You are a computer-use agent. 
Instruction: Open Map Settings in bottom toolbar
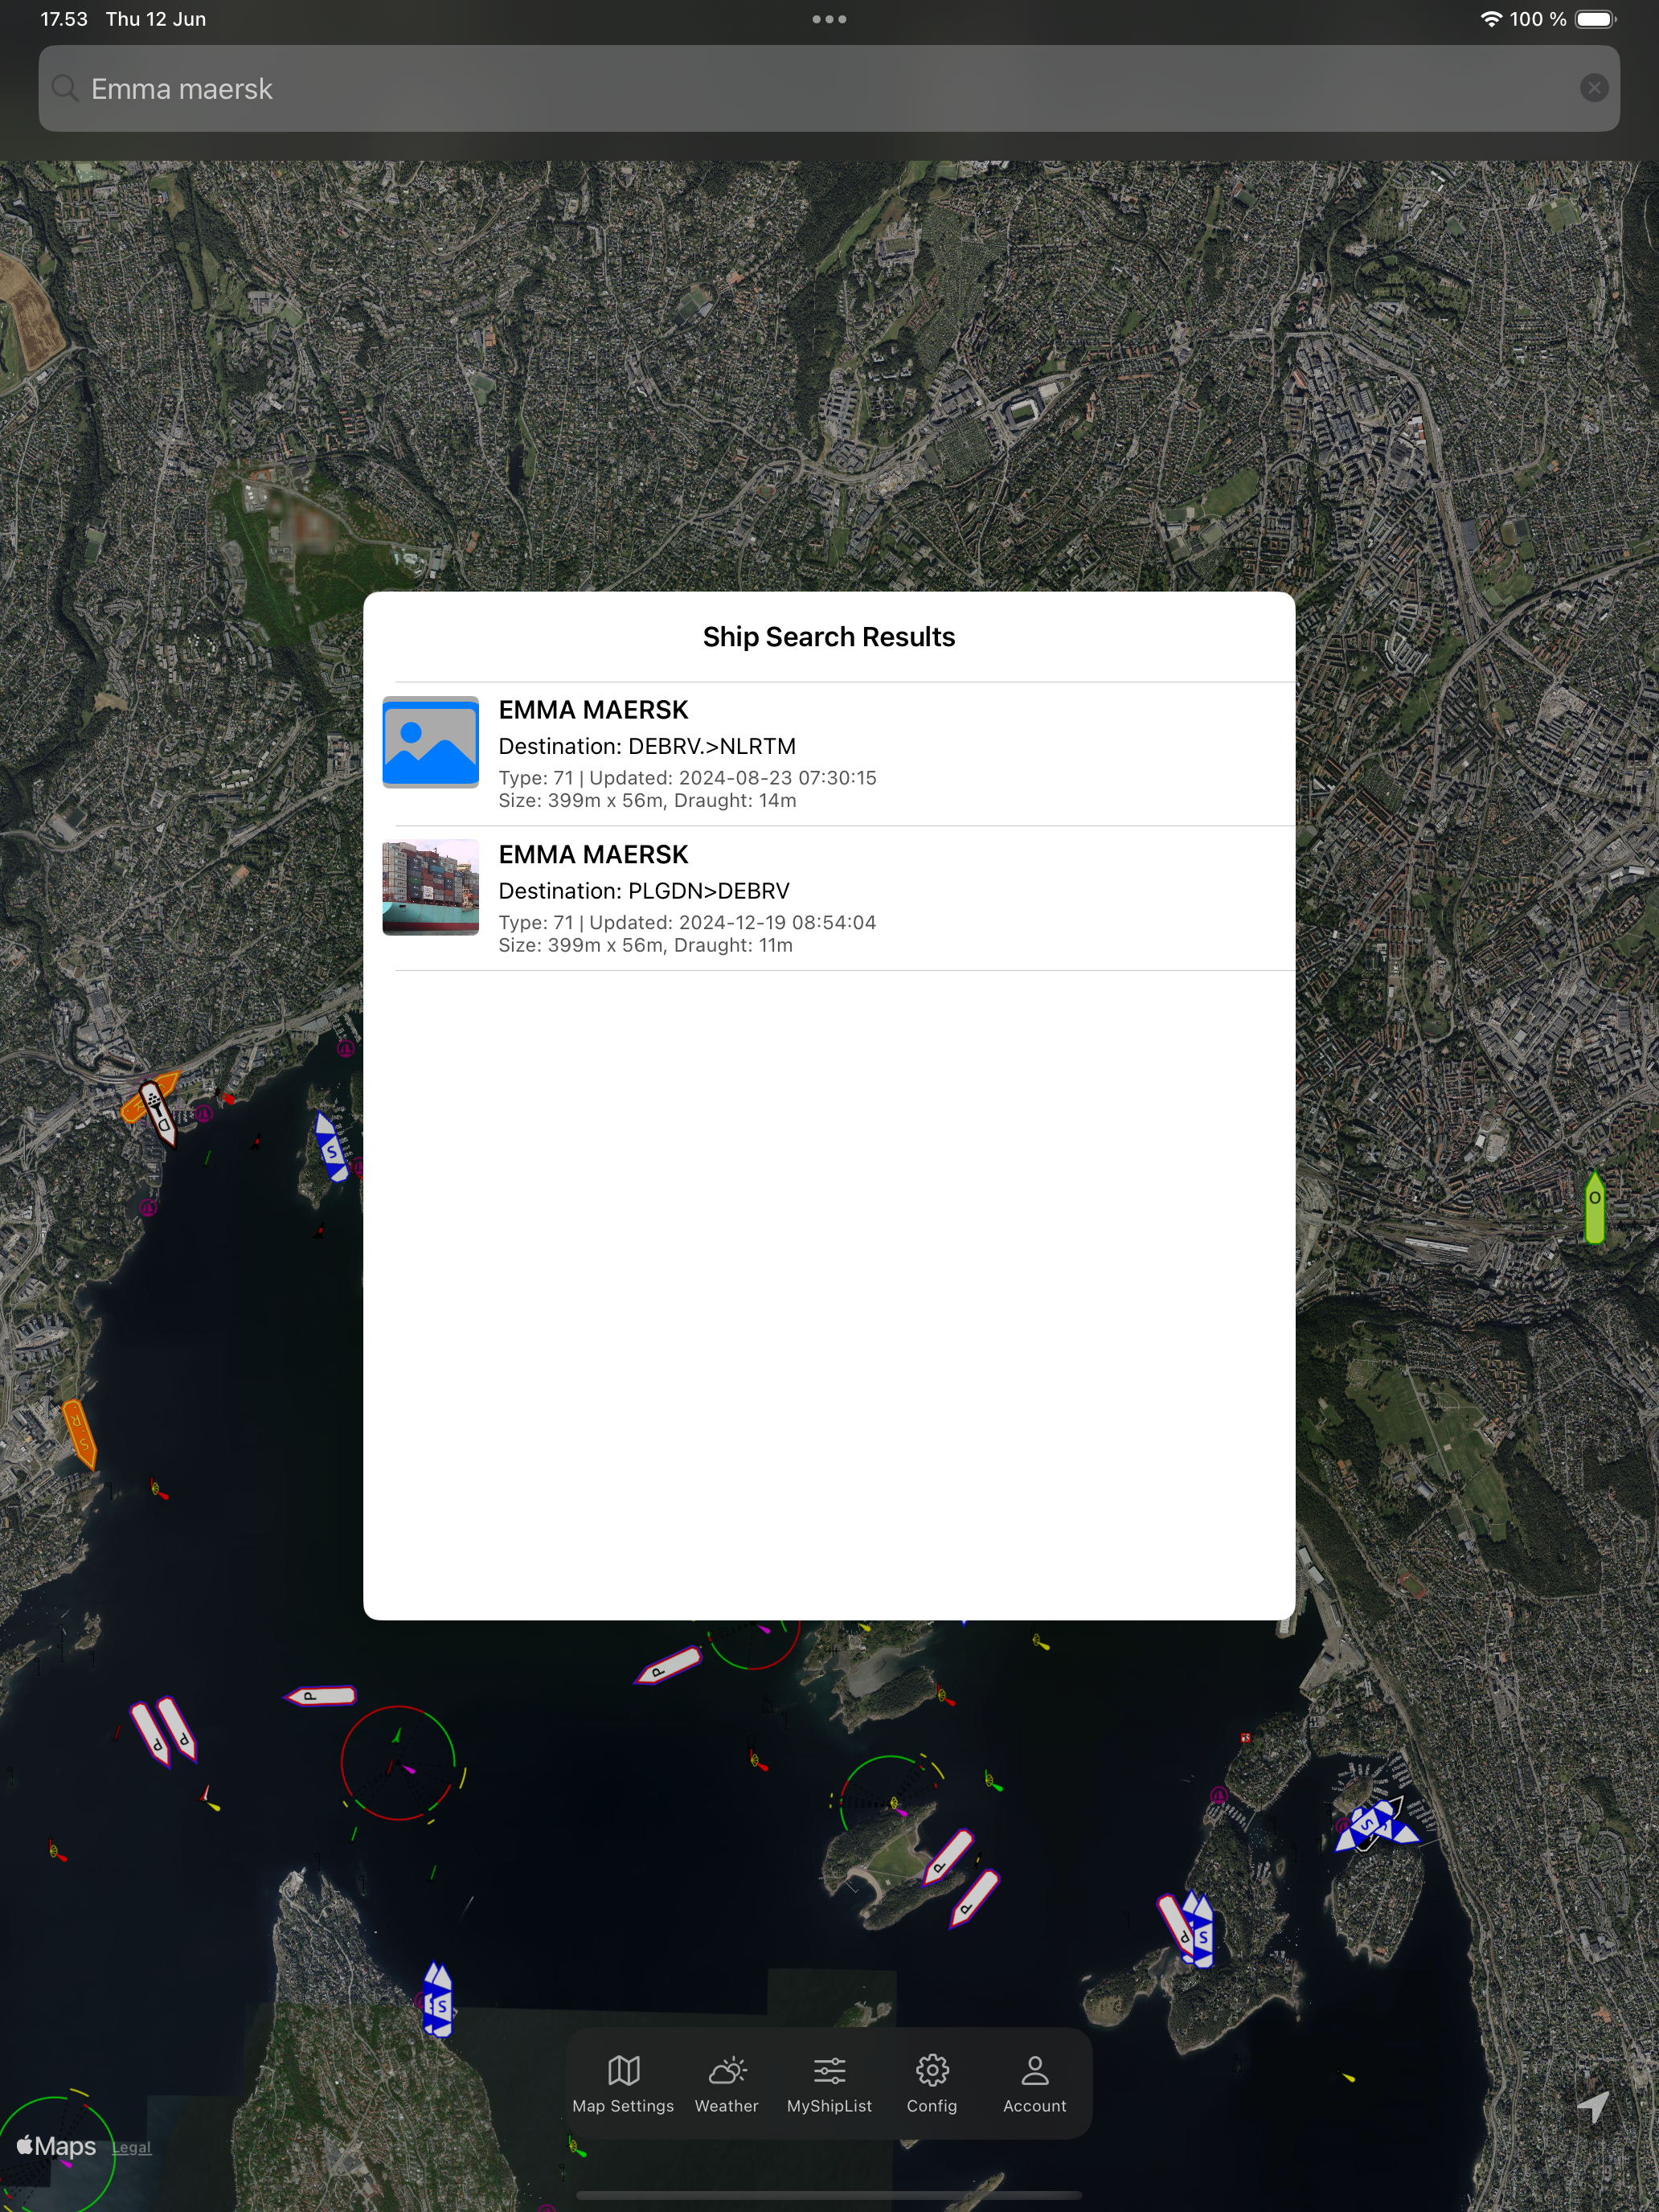coord(623,2084)
